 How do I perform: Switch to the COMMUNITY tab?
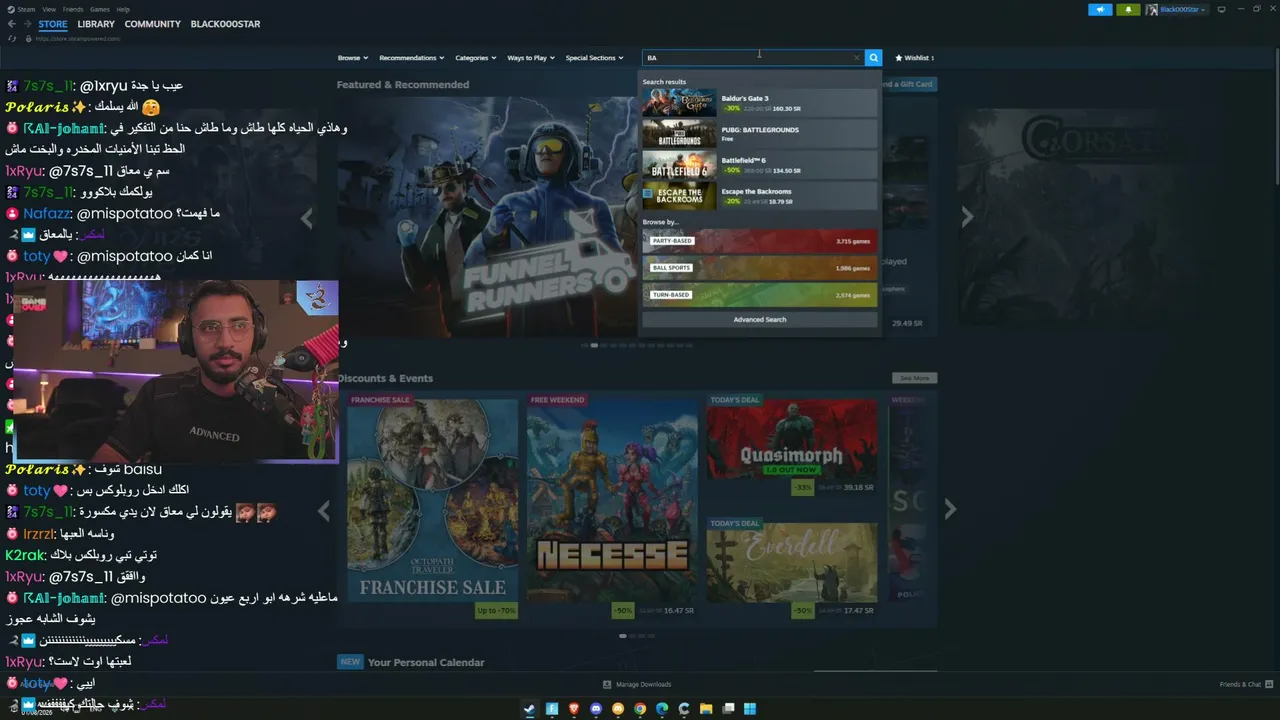pyautogui.click(x=153, y=24)
